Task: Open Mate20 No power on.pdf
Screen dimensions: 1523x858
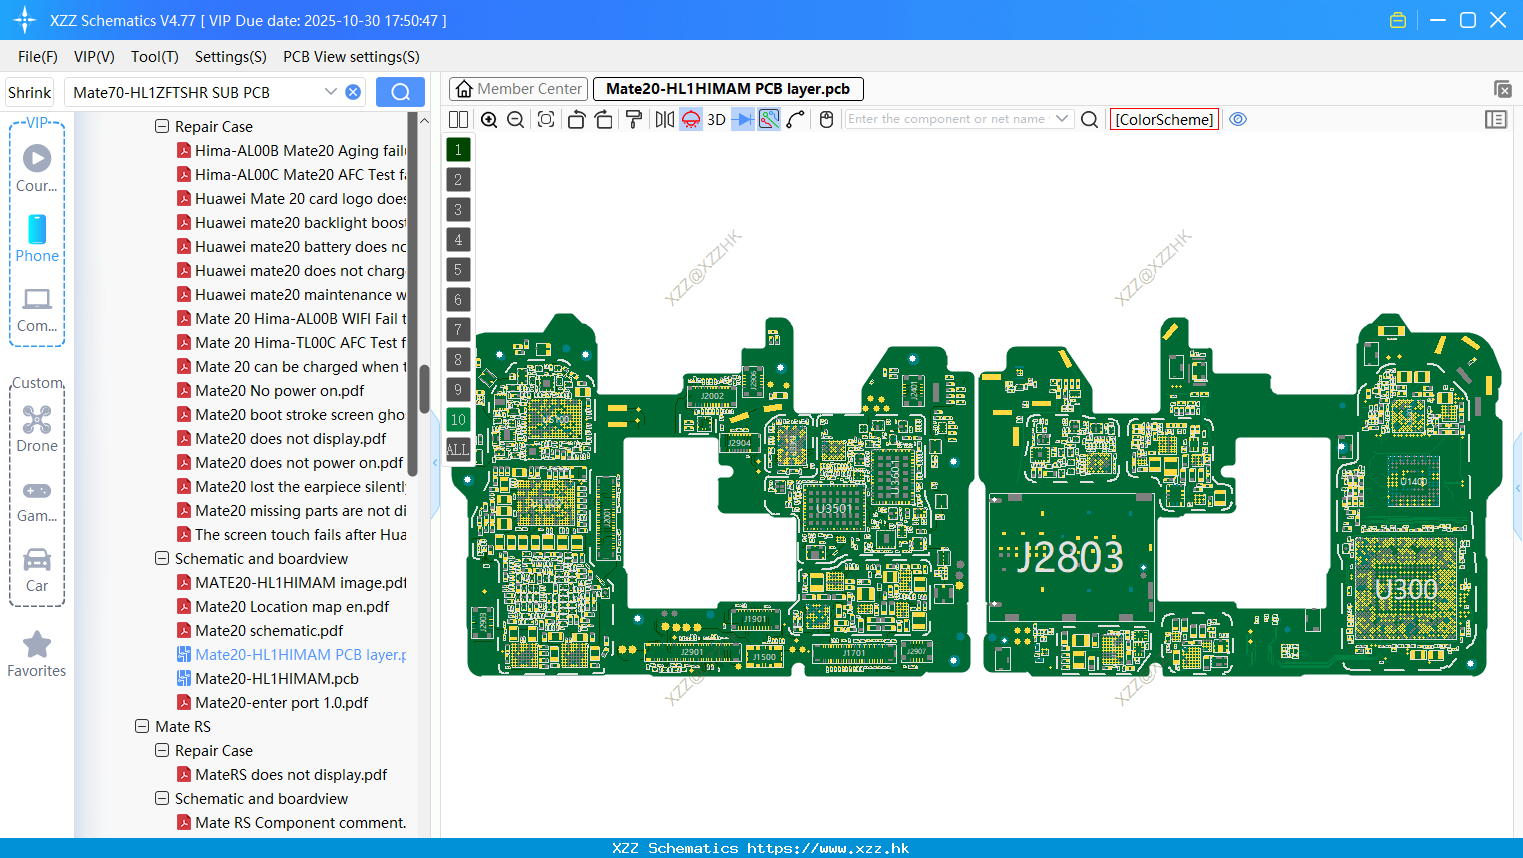Action: point(279,391)
